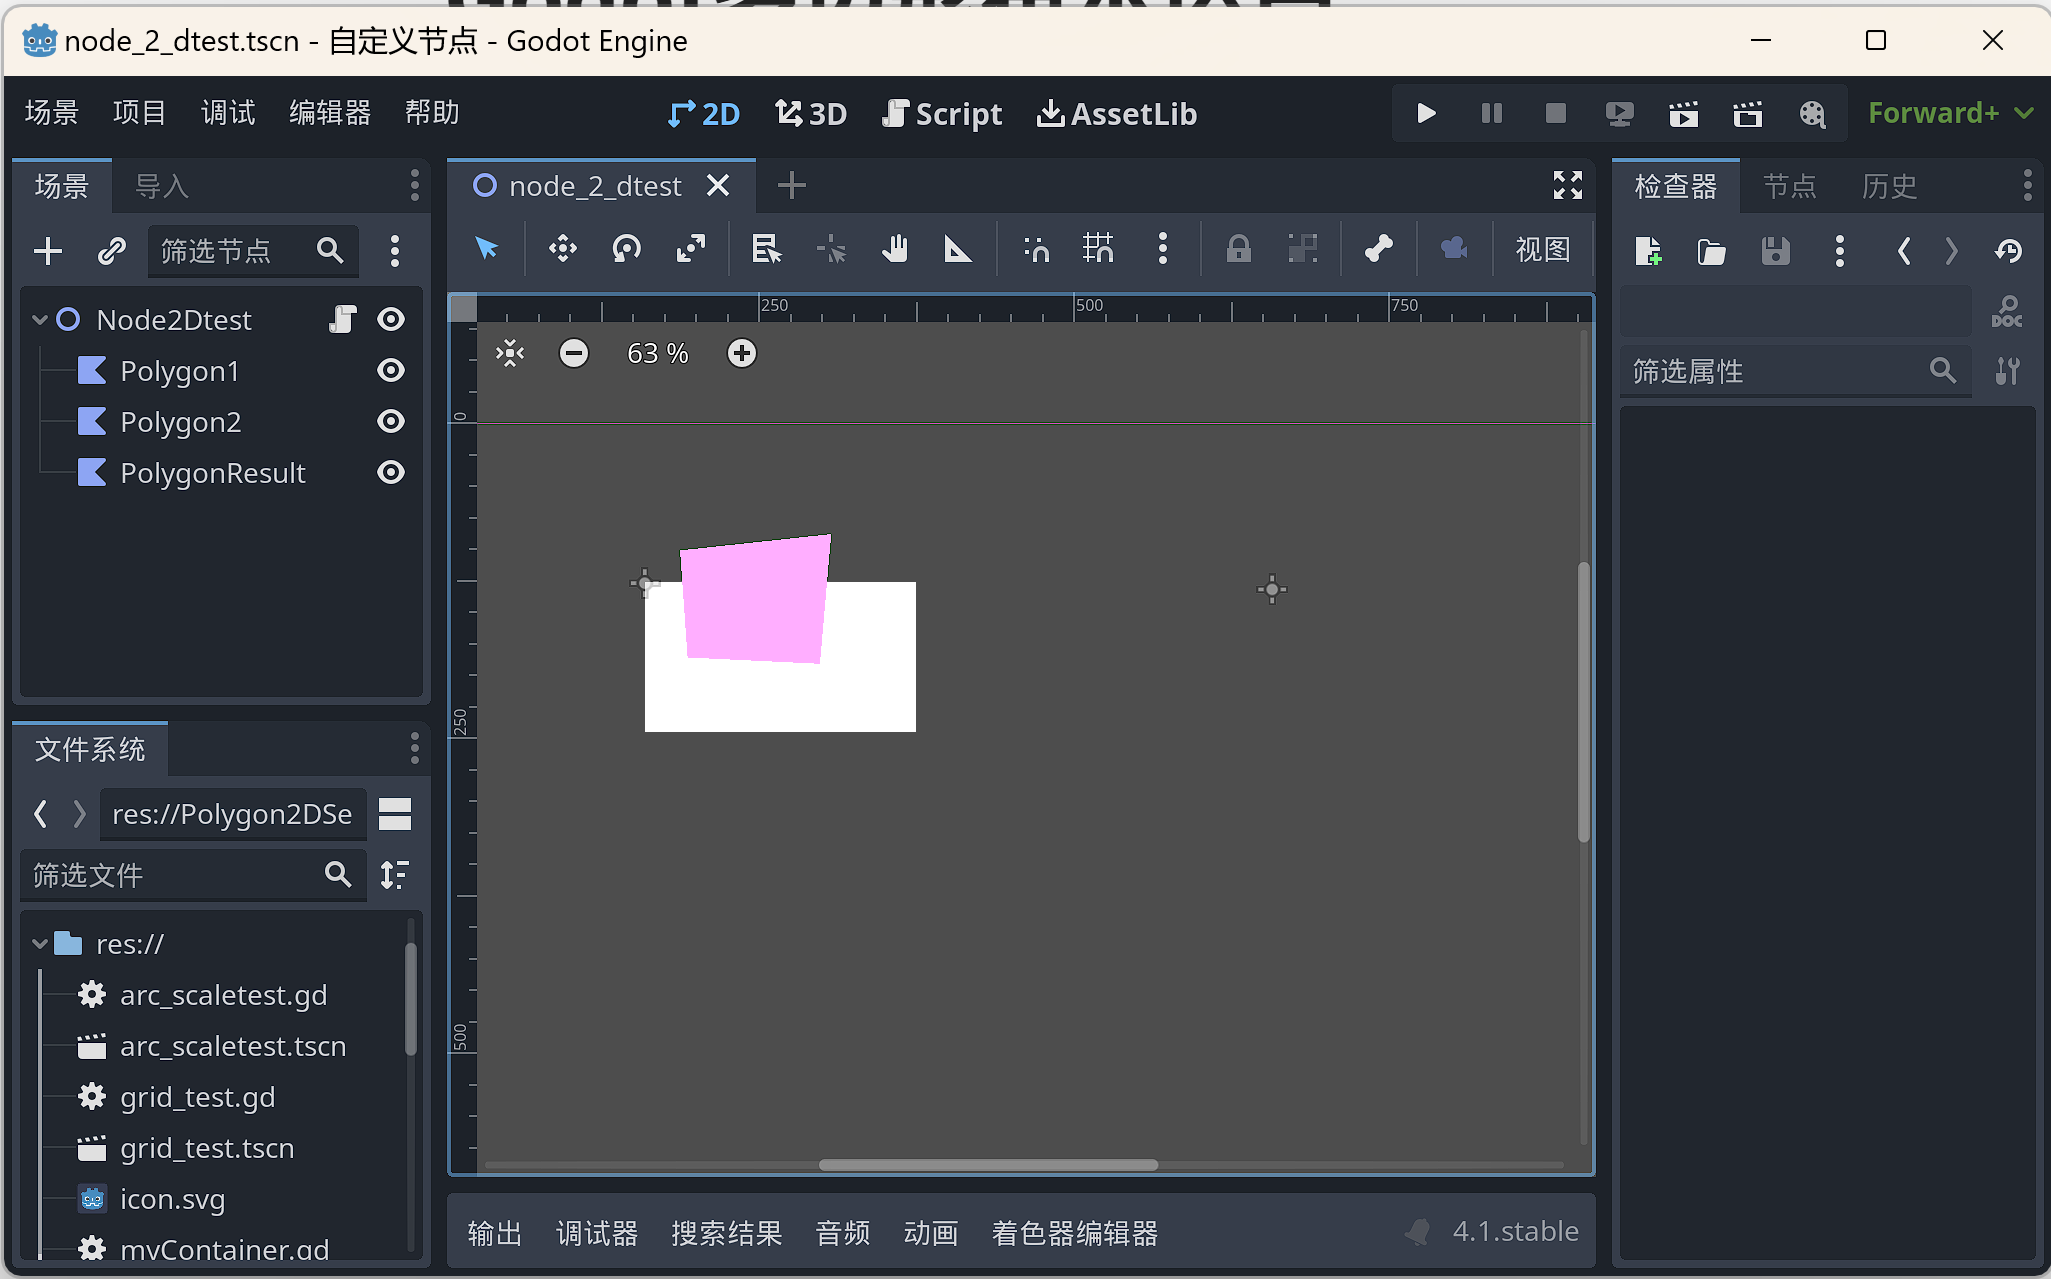Open the 视图 view button
Viewport: 2051px width, 1279px height.
tap(1542, 249)
